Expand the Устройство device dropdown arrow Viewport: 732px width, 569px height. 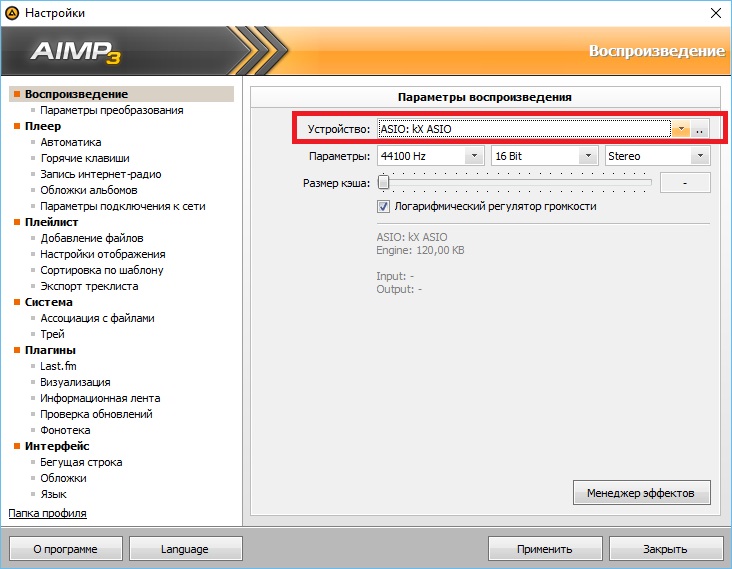coord(681,129)
